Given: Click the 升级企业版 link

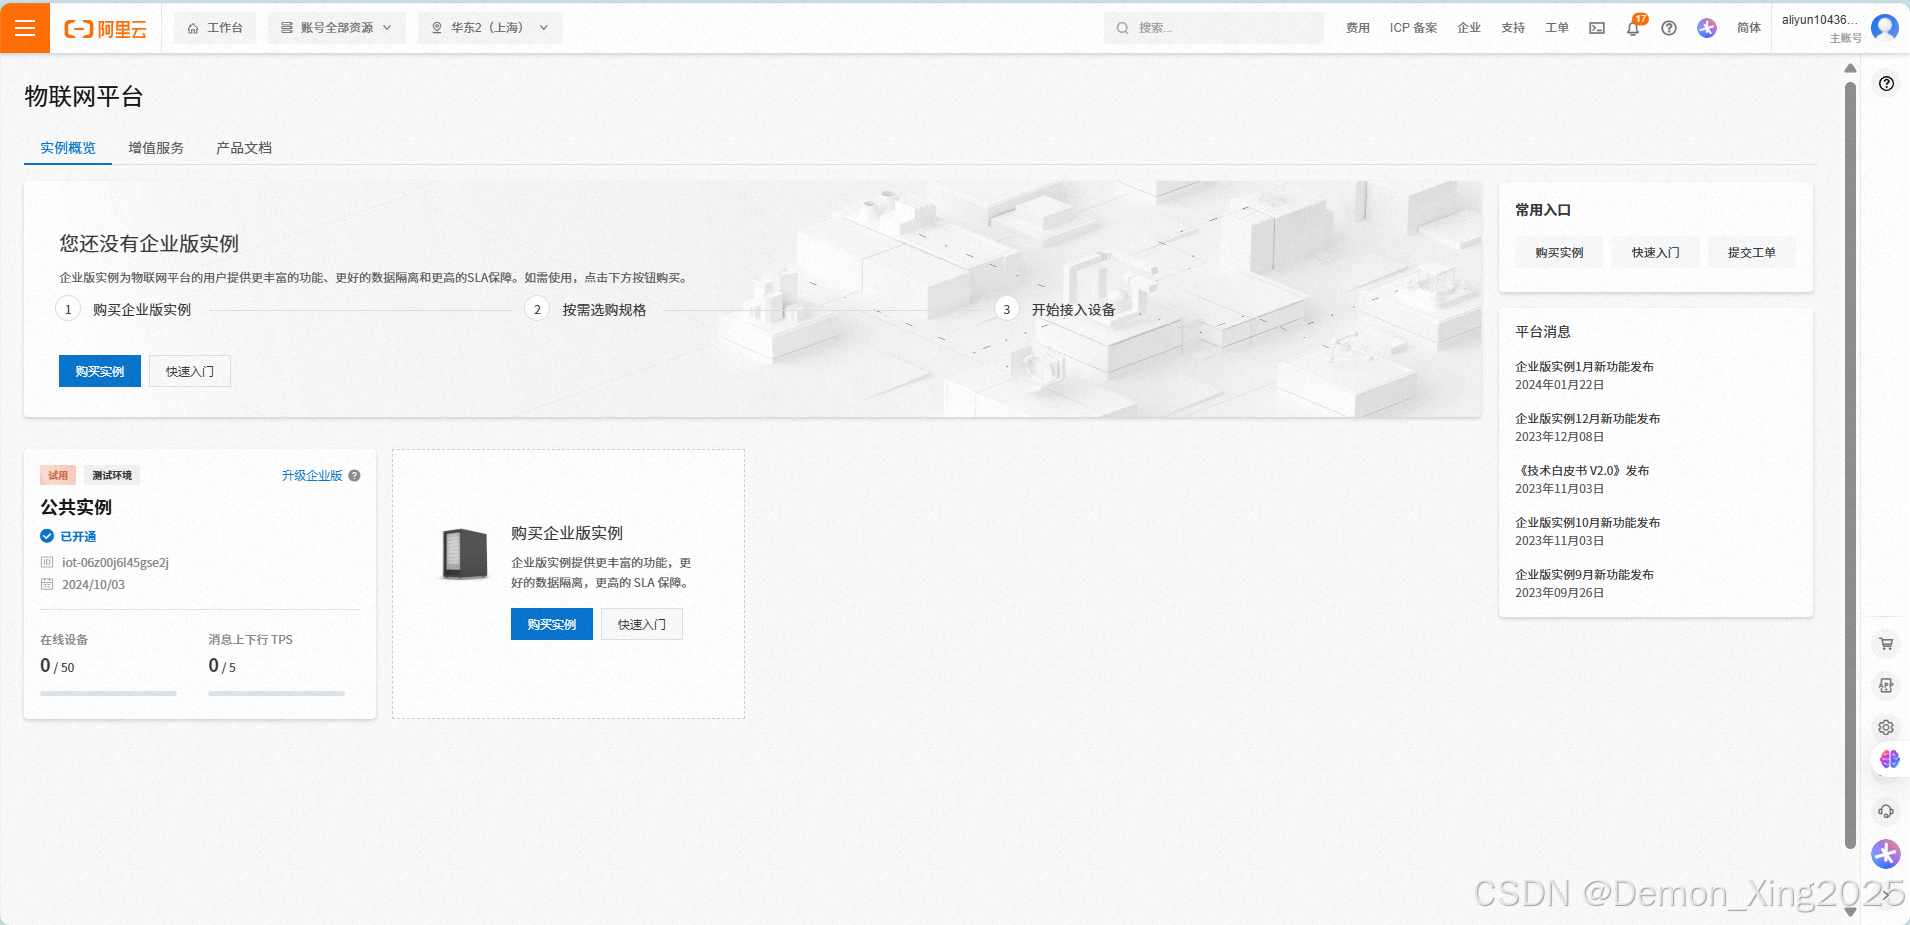Looking at the screenshot, I should [312, 476].
